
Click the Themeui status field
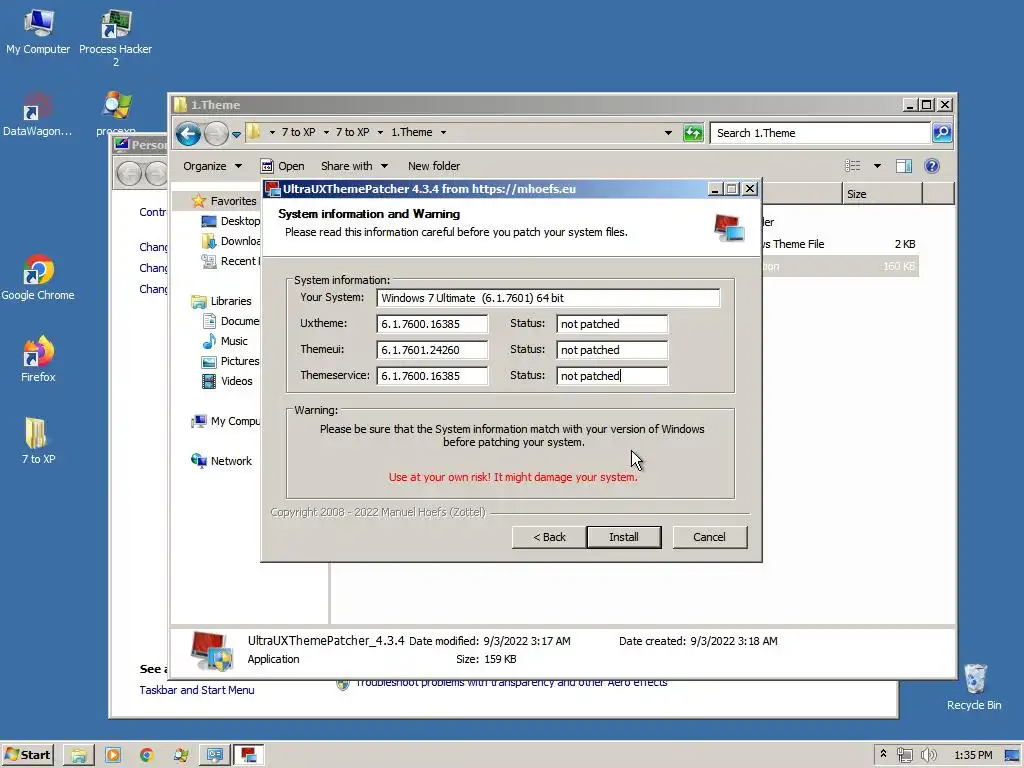tap(612, 350)
